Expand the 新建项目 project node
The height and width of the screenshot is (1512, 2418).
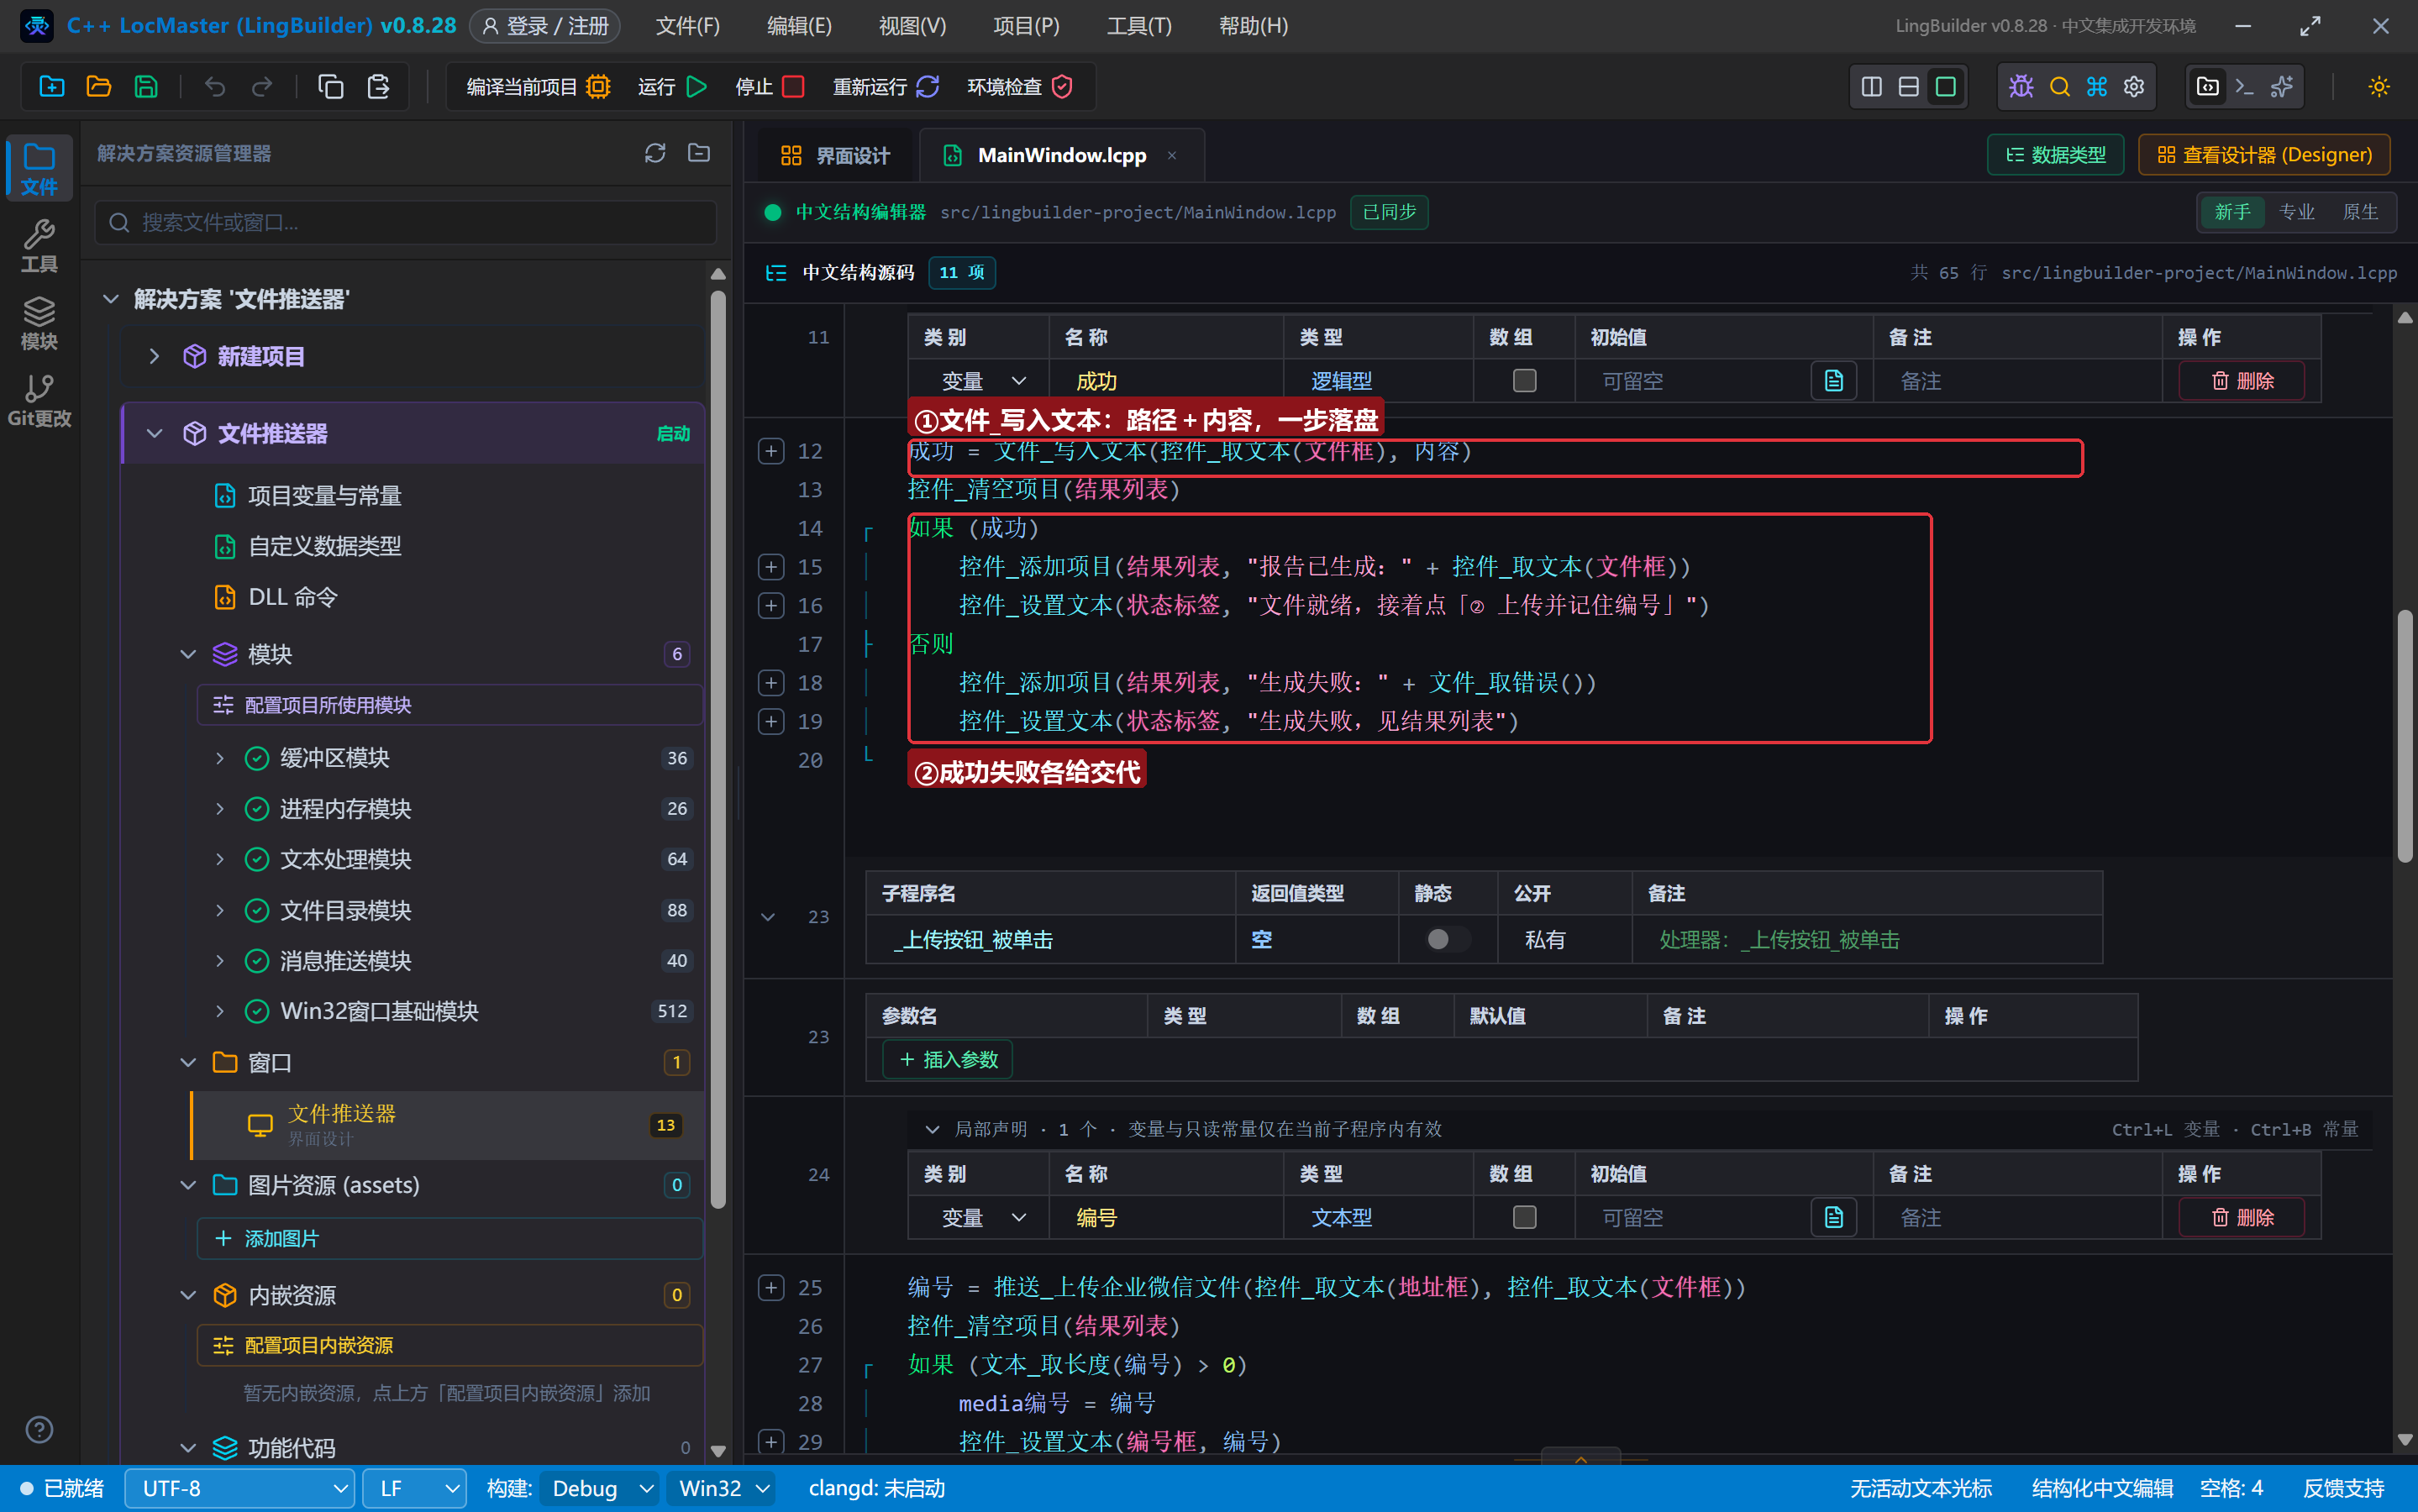point(154,356)
